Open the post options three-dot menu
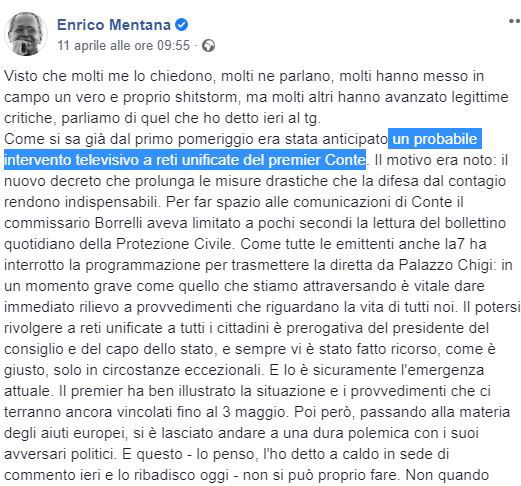 pos(515,21)
